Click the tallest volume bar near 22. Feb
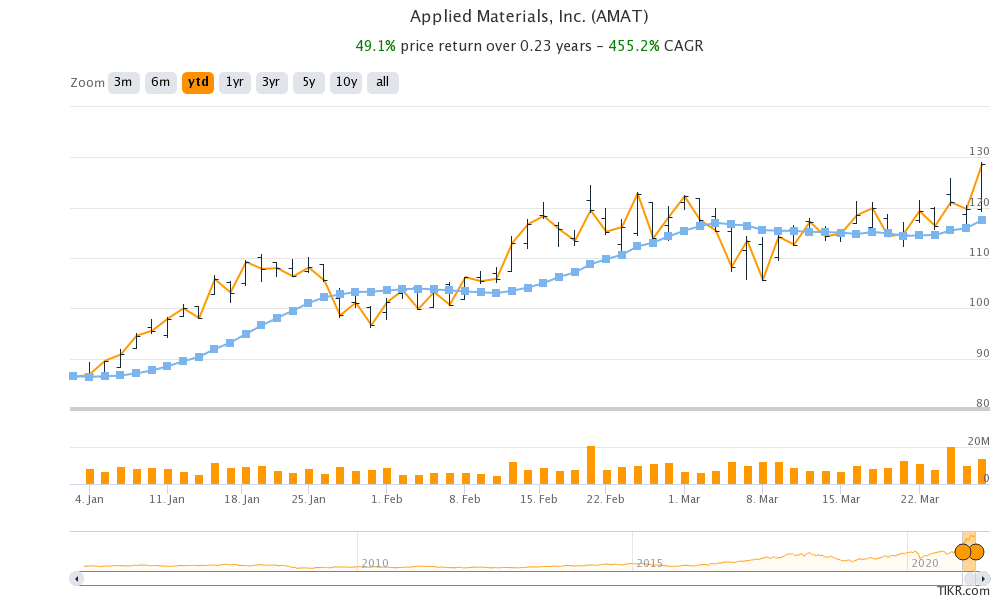 point(591,465)
